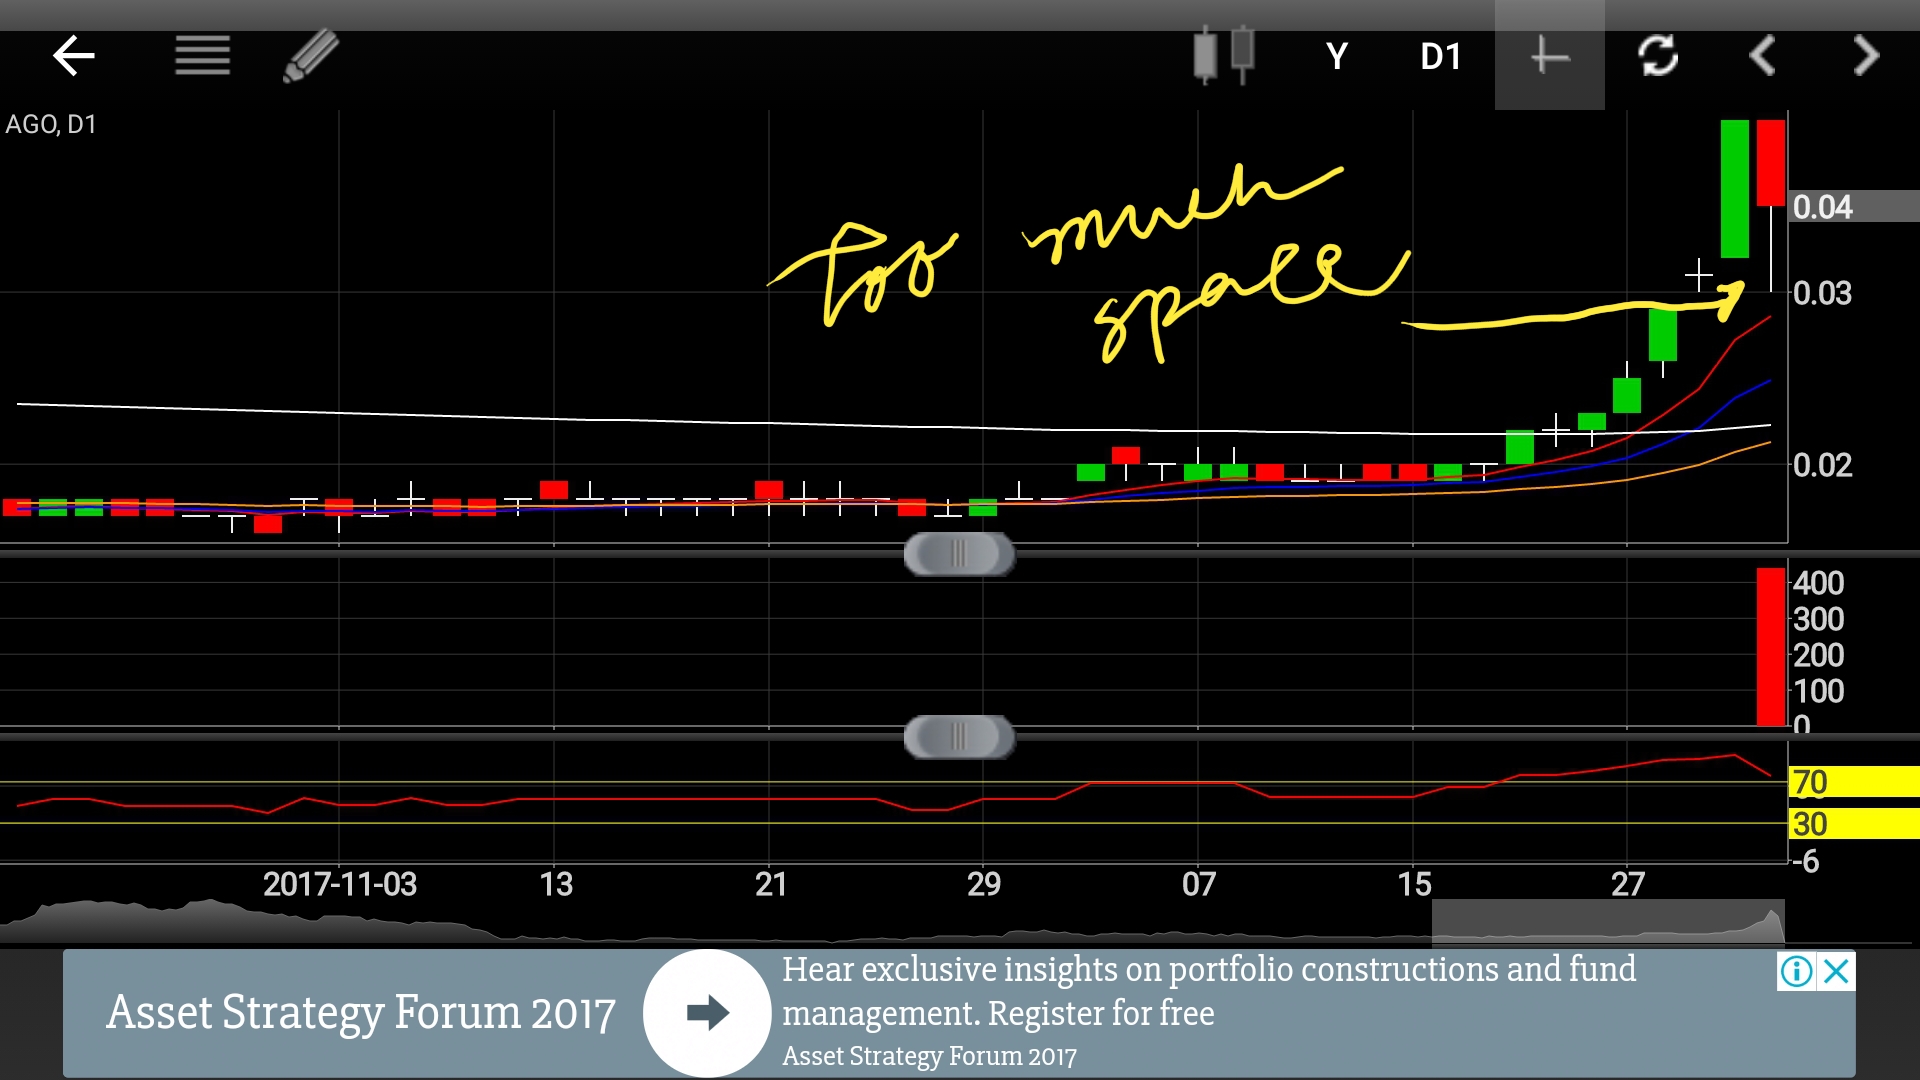This screenshot has height=1080, width=1920.
Task: Click the latest red candlestick
Action: tap(1771, 163)
